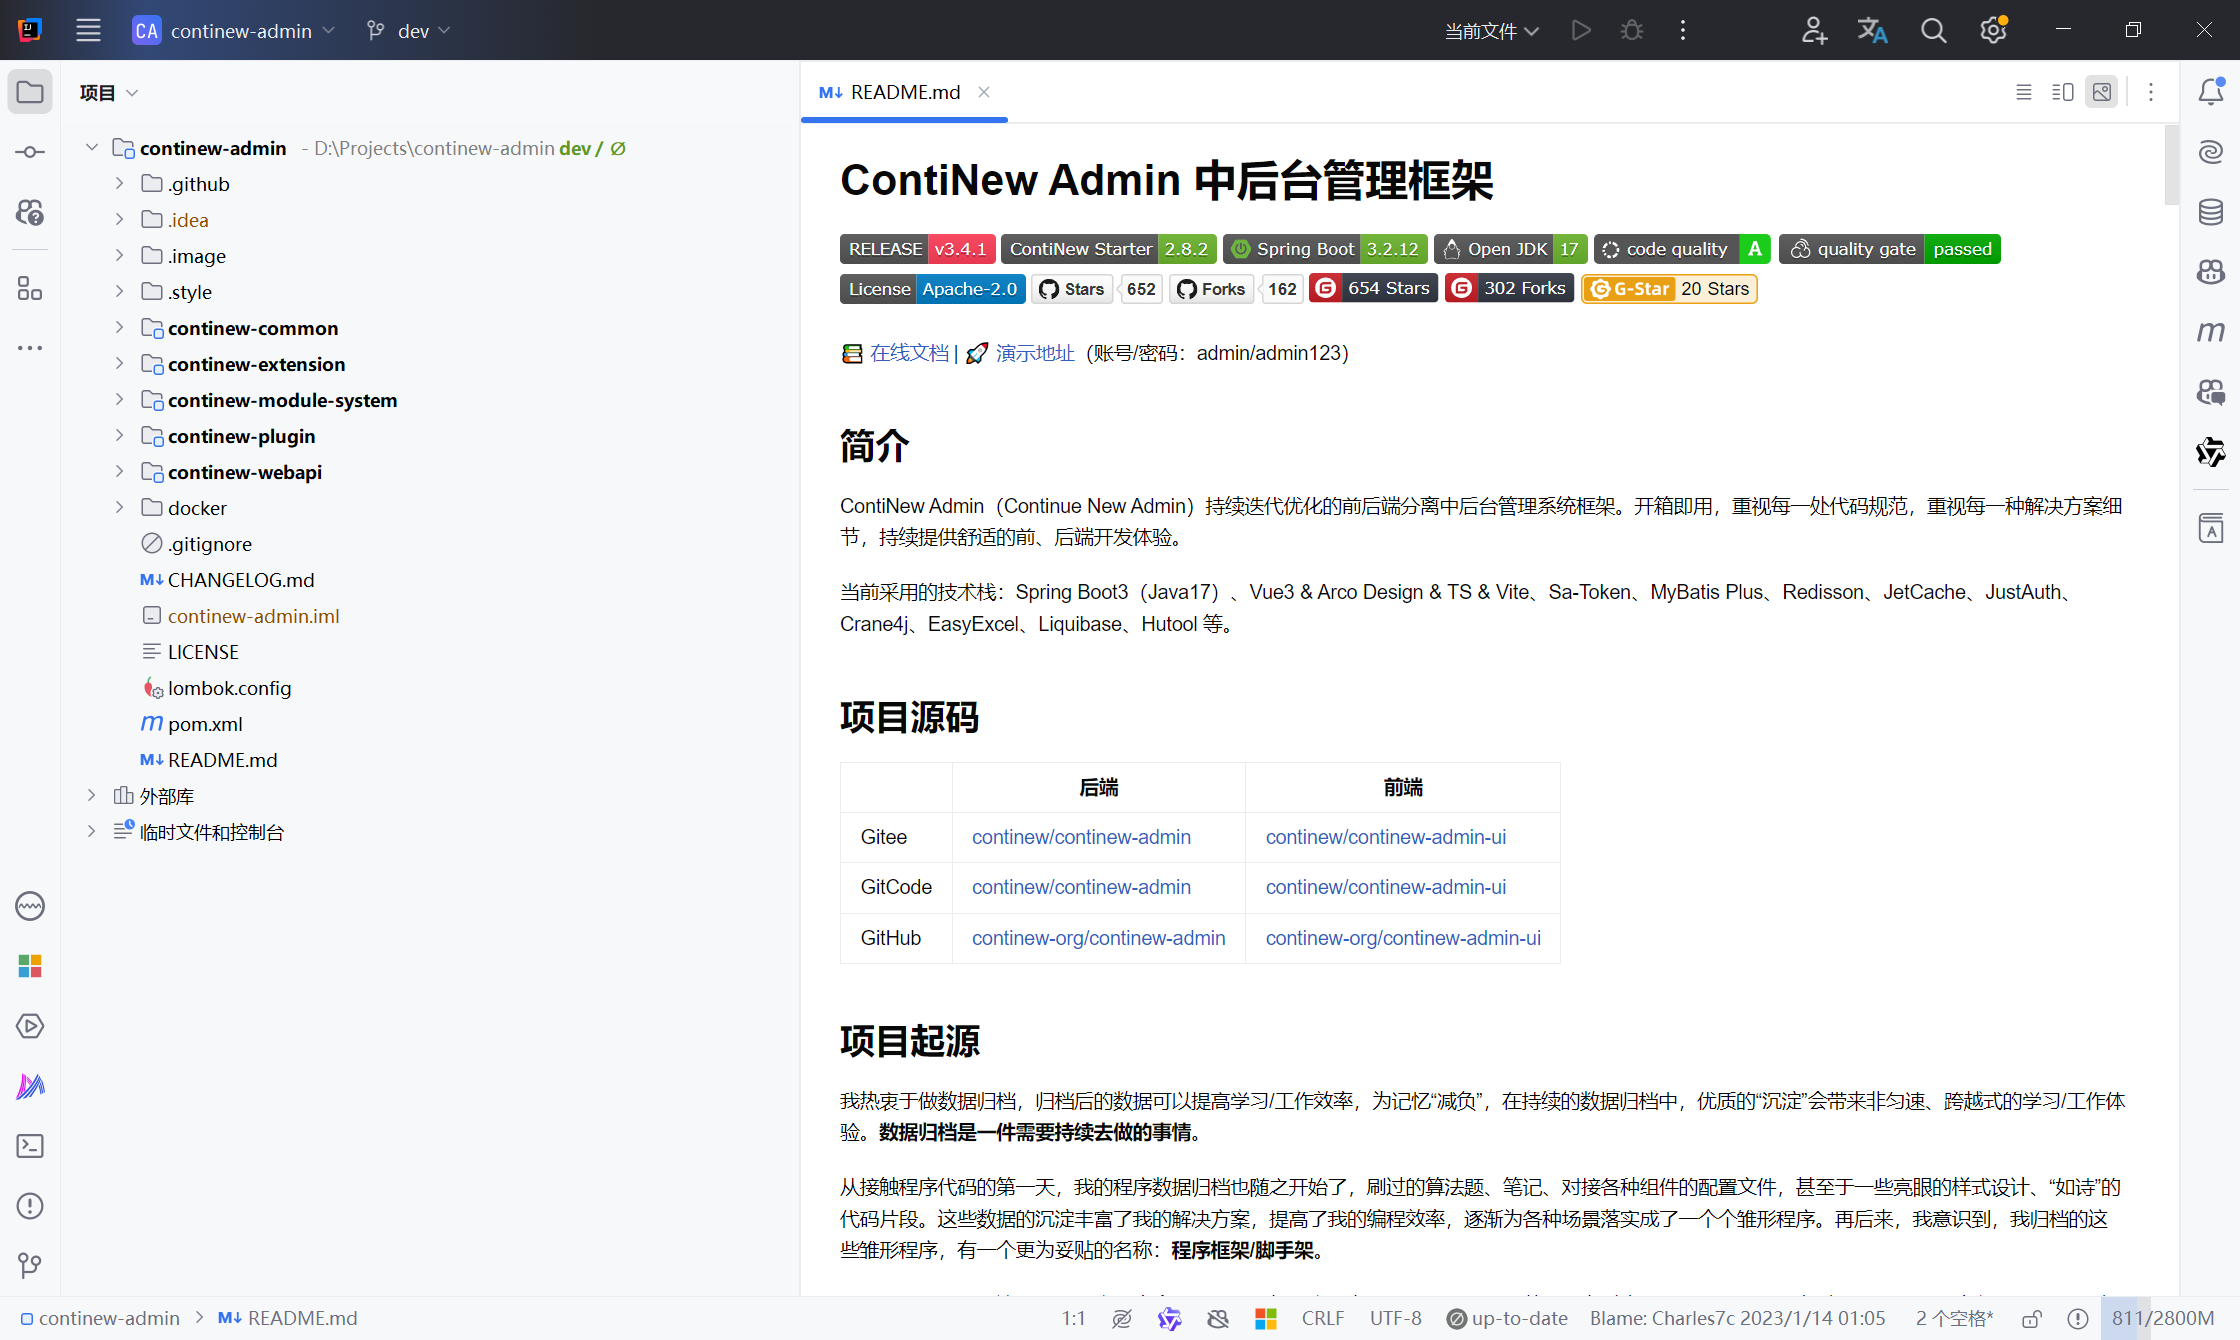Open the Project tool window folder icon
Viewport: 2240px width, 1340px height.
coord(30,92)
